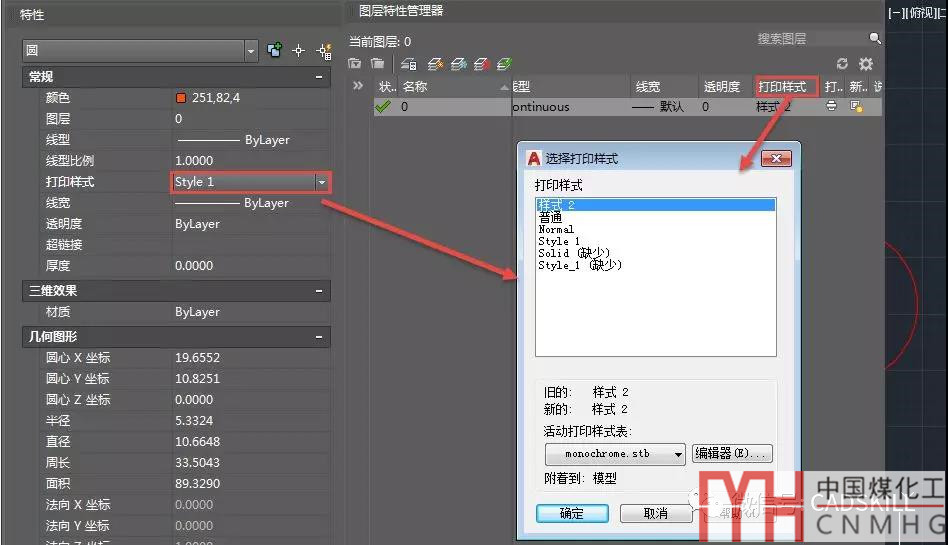Click the 确定 button
This screenshot has width=948, height=545.
tap(572, 513)
